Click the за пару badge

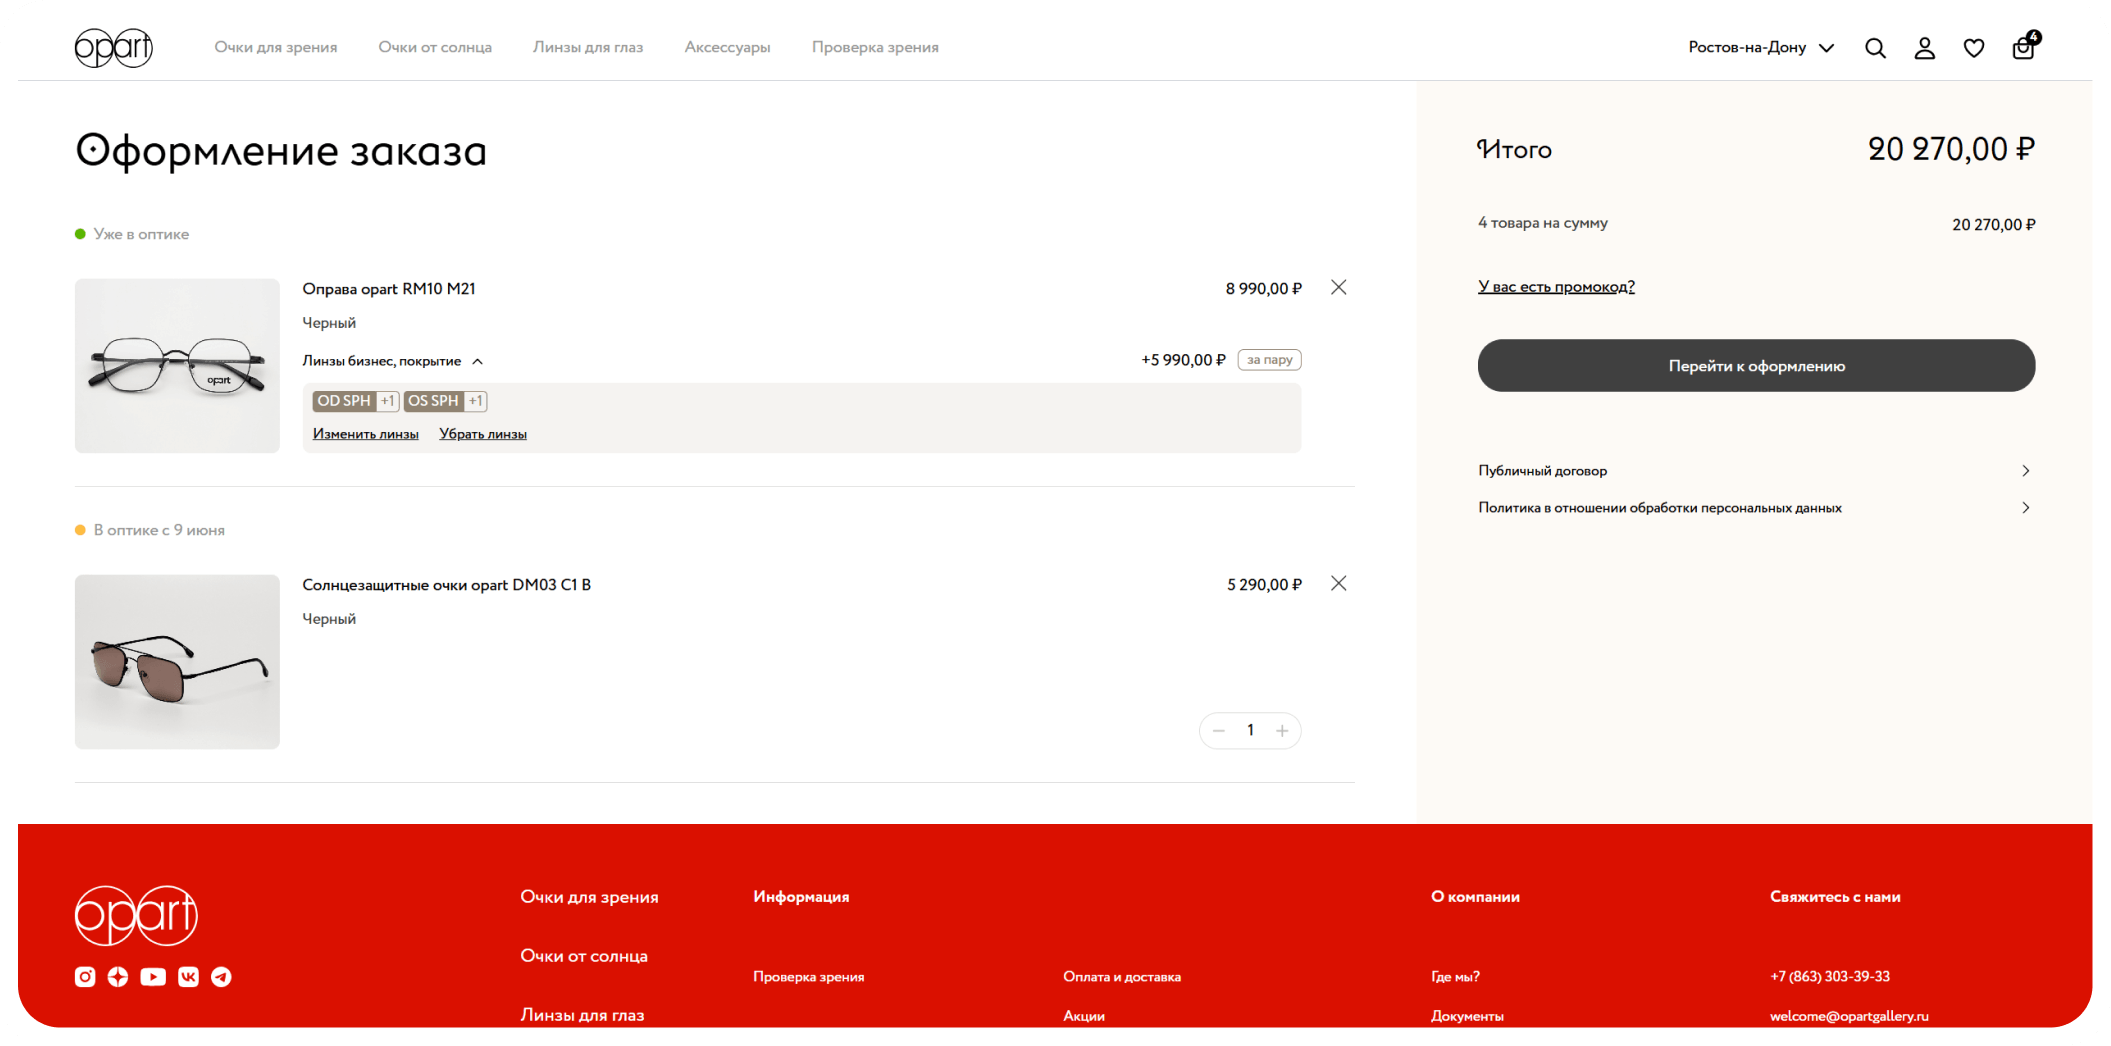pyautogui.click(x=1269, y=360)
